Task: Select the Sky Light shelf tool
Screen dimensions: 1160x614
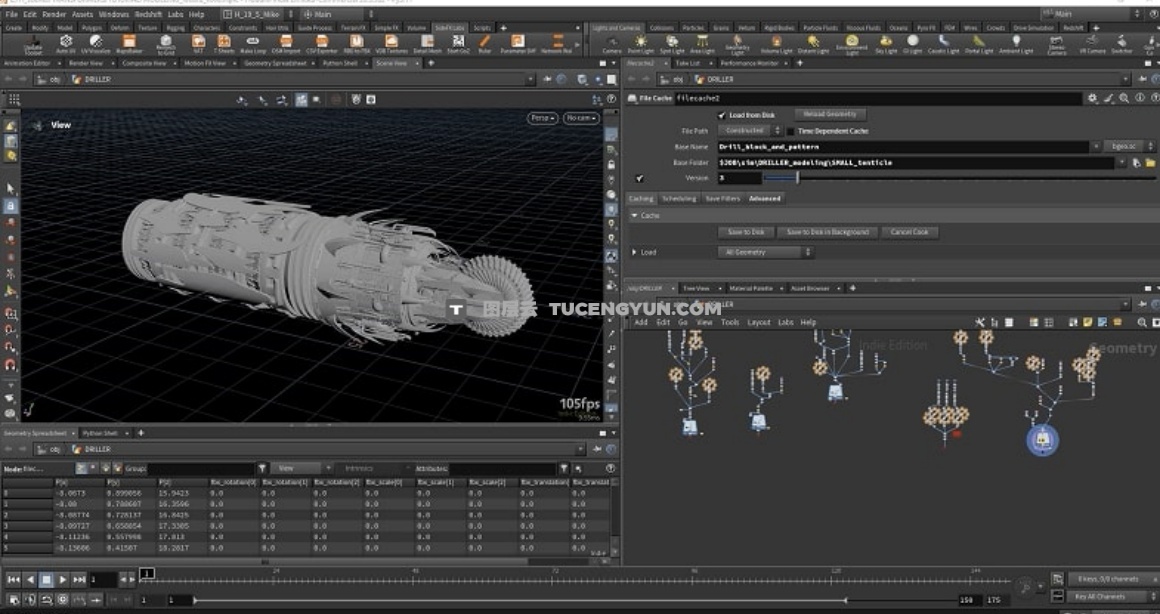Action: pos(886,43)
